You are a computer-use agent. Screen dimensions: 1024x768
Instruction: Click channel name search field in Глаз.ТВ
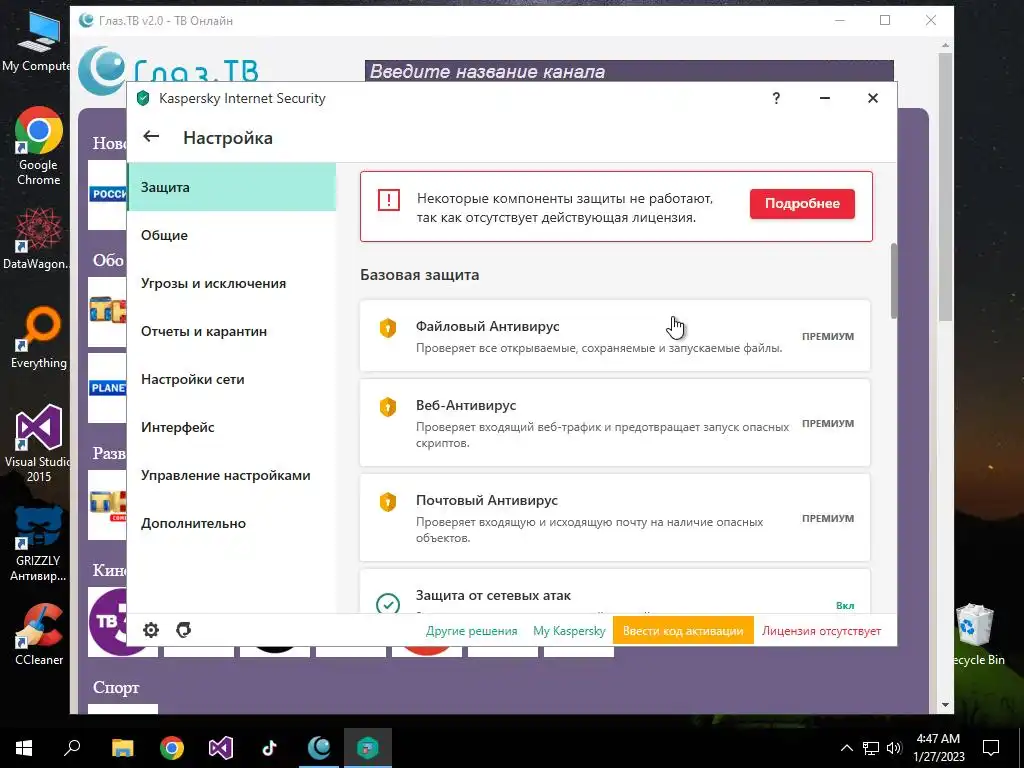(629, 71)
